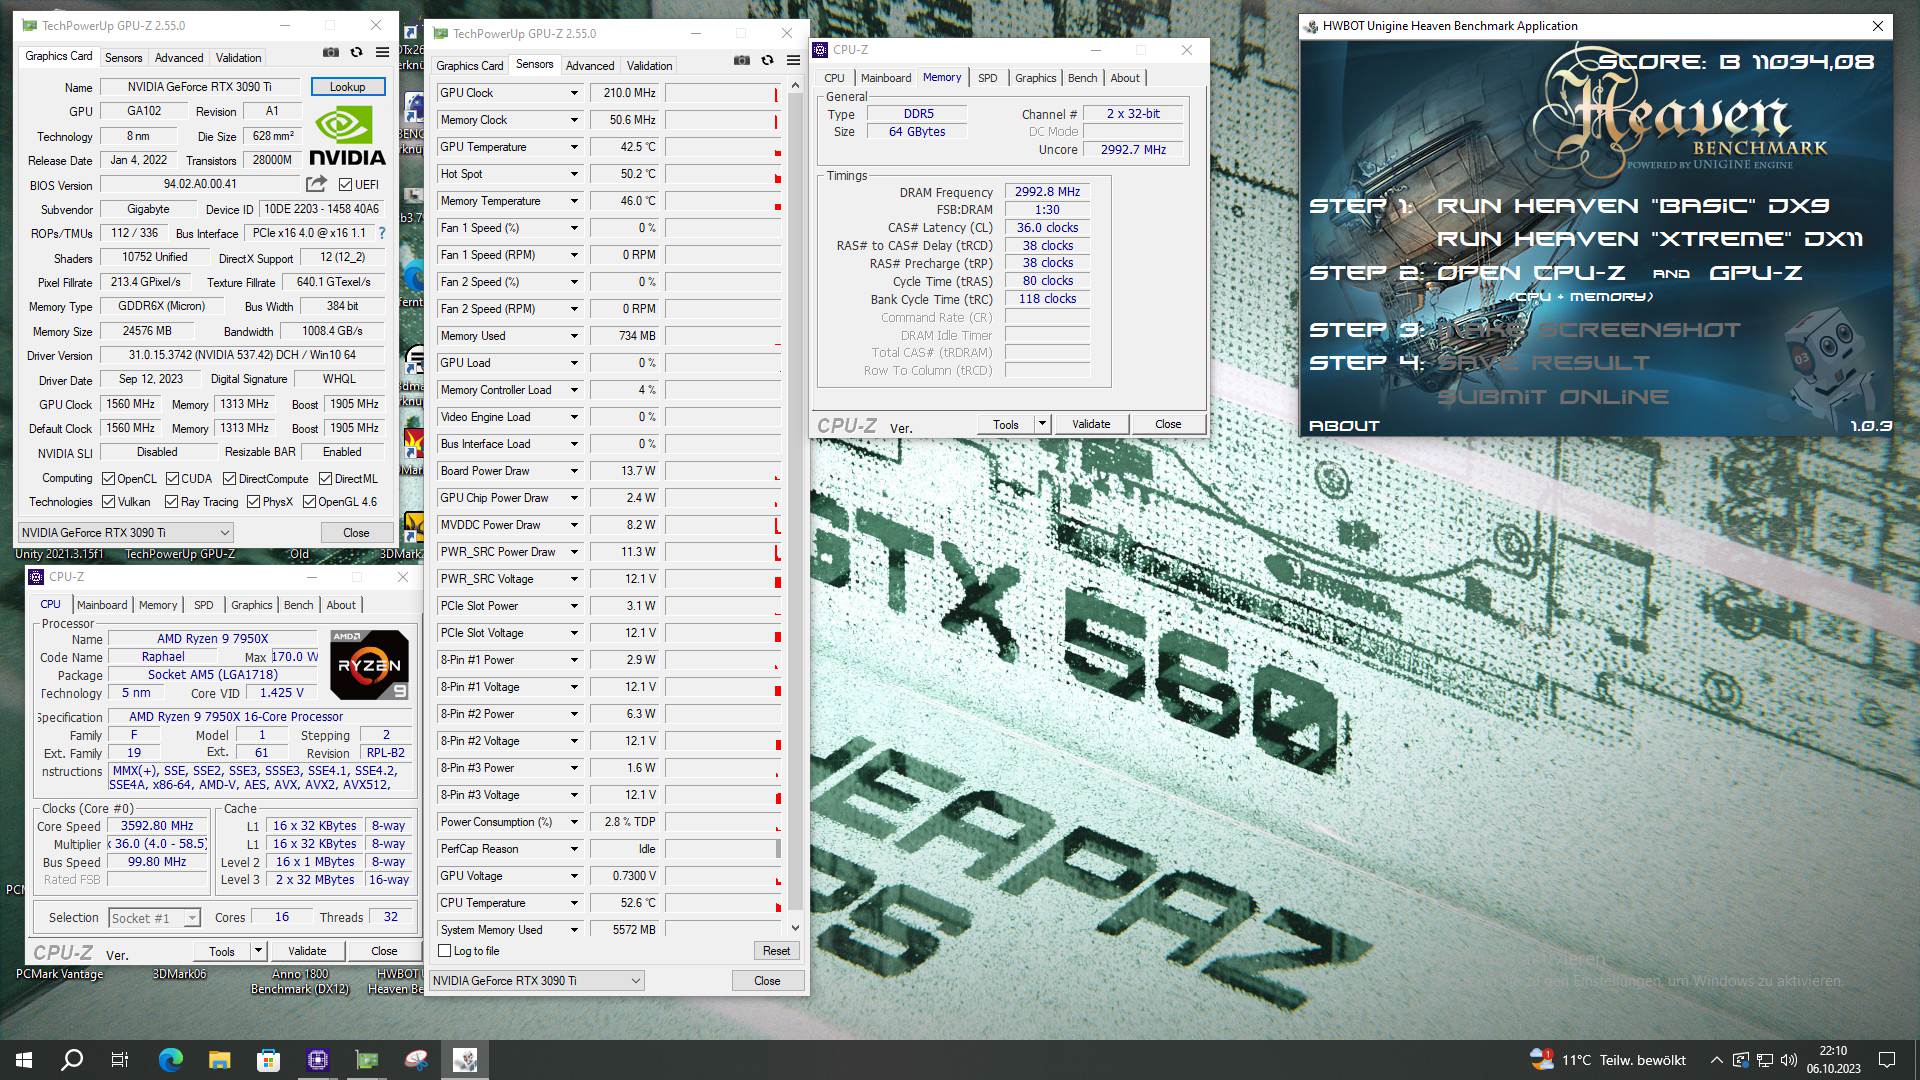Click the weather widget on taskbar
The image size is (1920, 1080).
(x=1608, y=1060)
